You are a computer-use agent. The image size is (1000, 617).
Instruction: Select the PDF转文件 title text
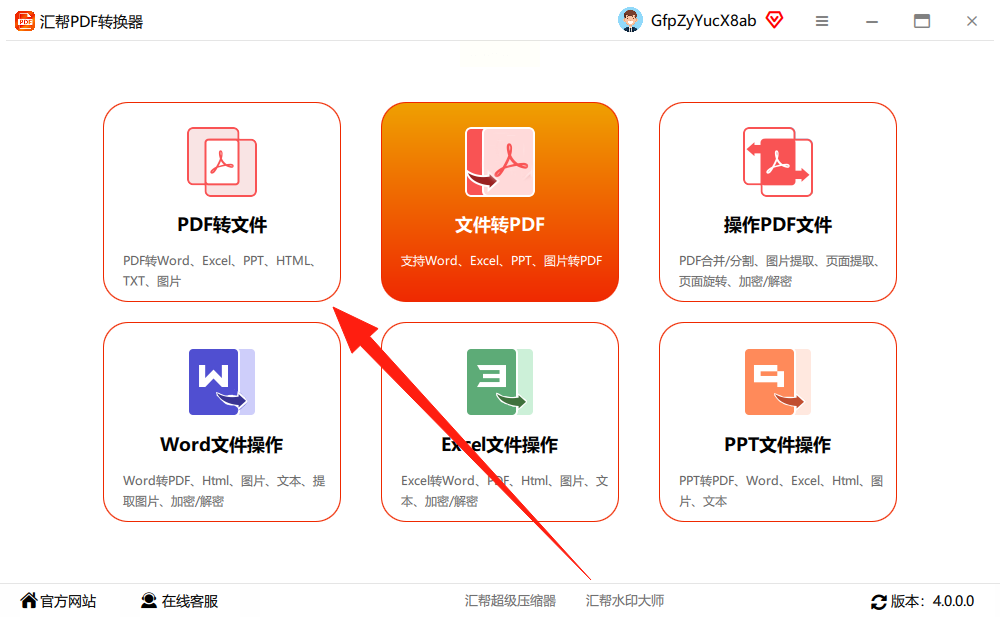pyautogui.click(x=222, y=225)
